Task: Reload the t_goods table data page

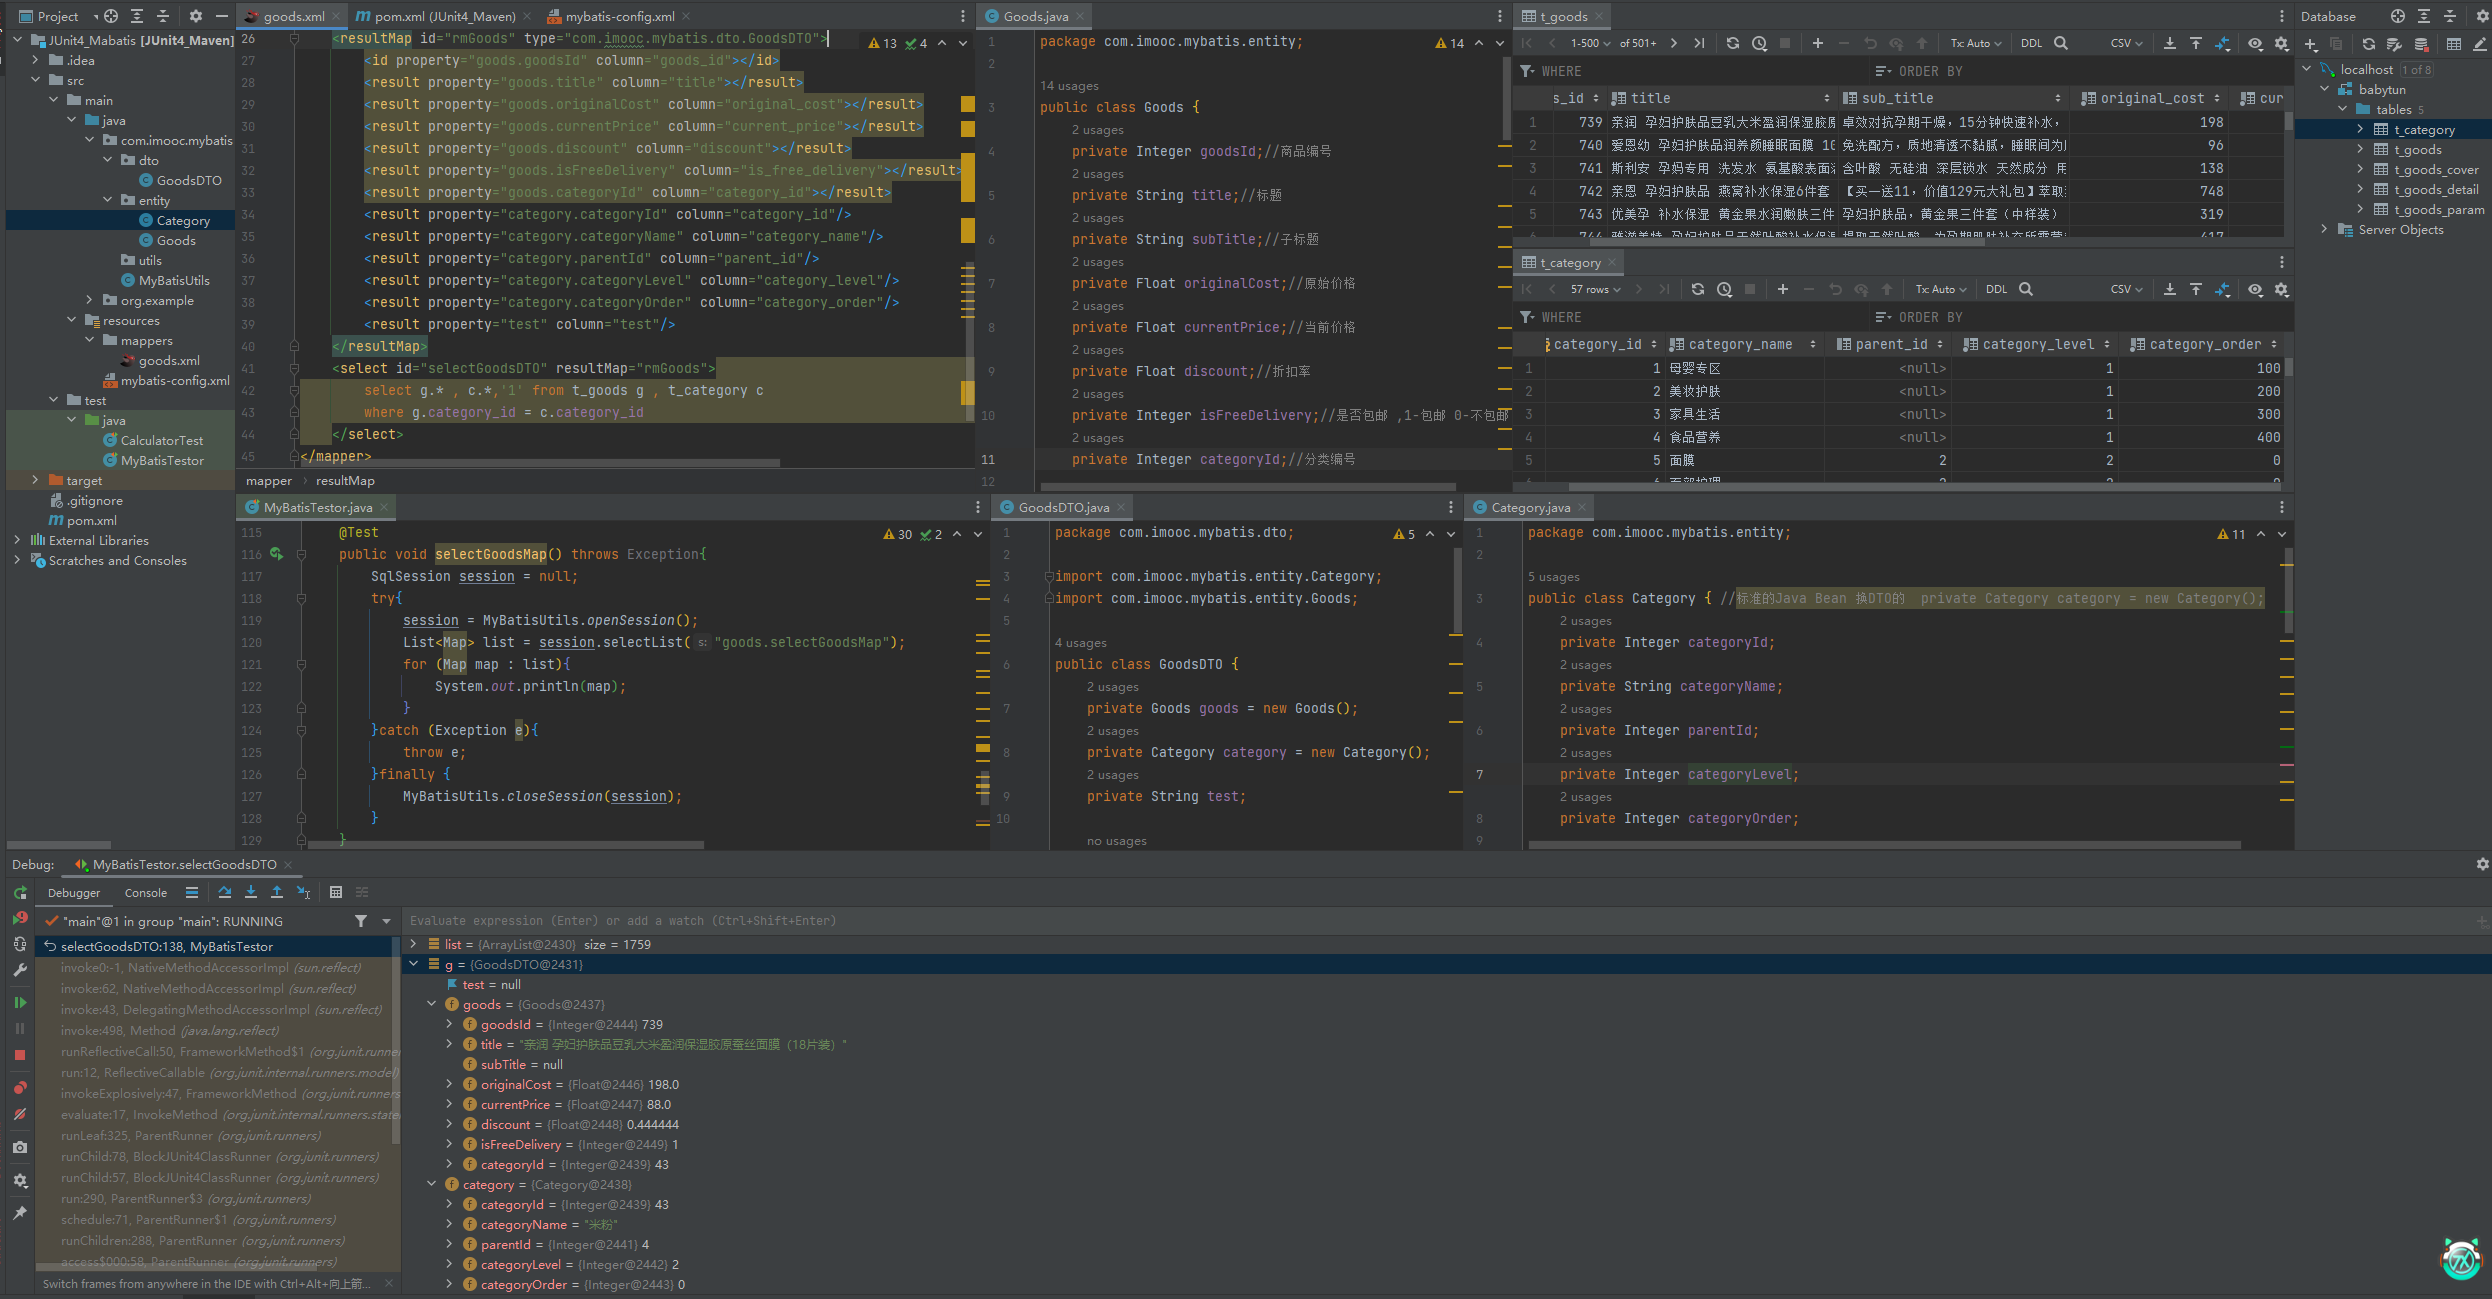Action: 1733,43
